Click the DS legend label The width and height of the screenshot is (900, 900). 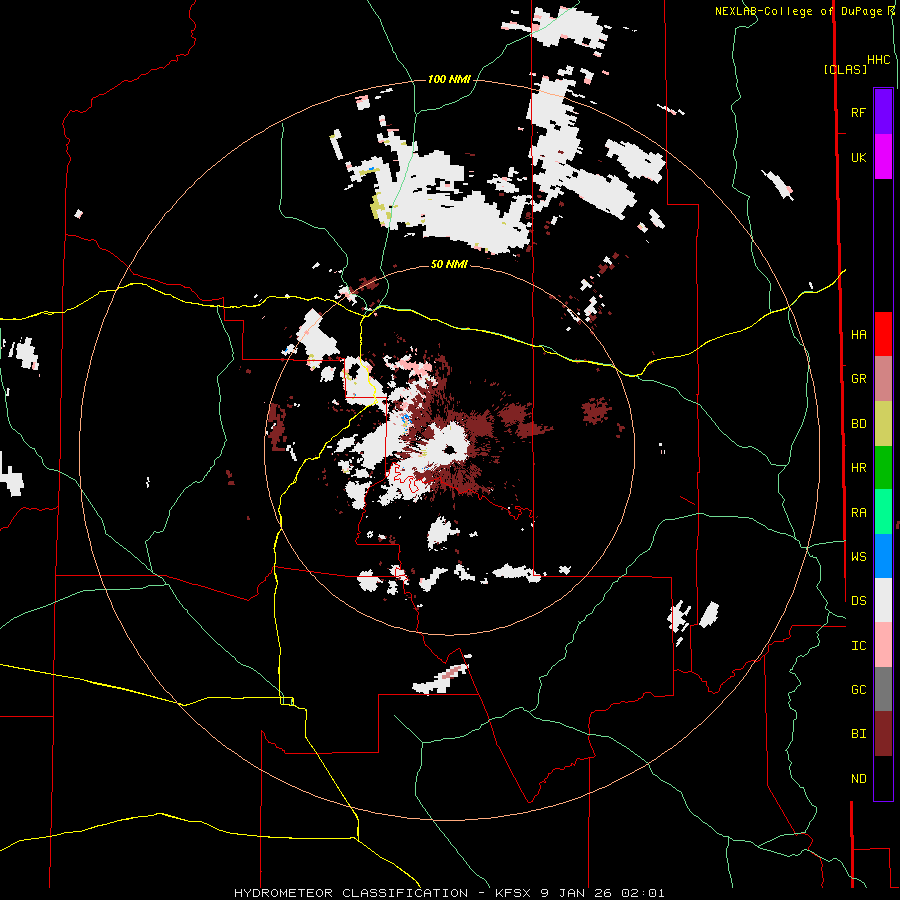[x=858, y=600]
